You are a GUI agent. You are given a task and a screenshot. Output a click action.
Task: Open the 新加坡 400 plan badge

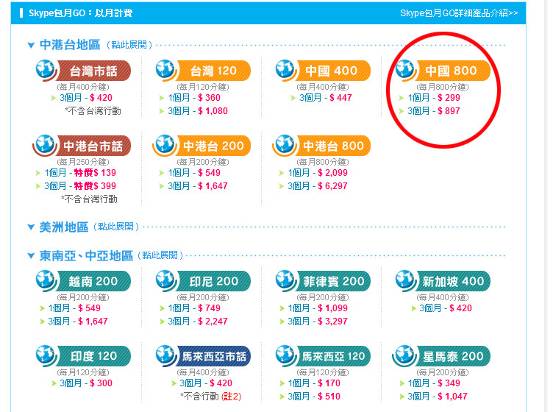(453, 281)
